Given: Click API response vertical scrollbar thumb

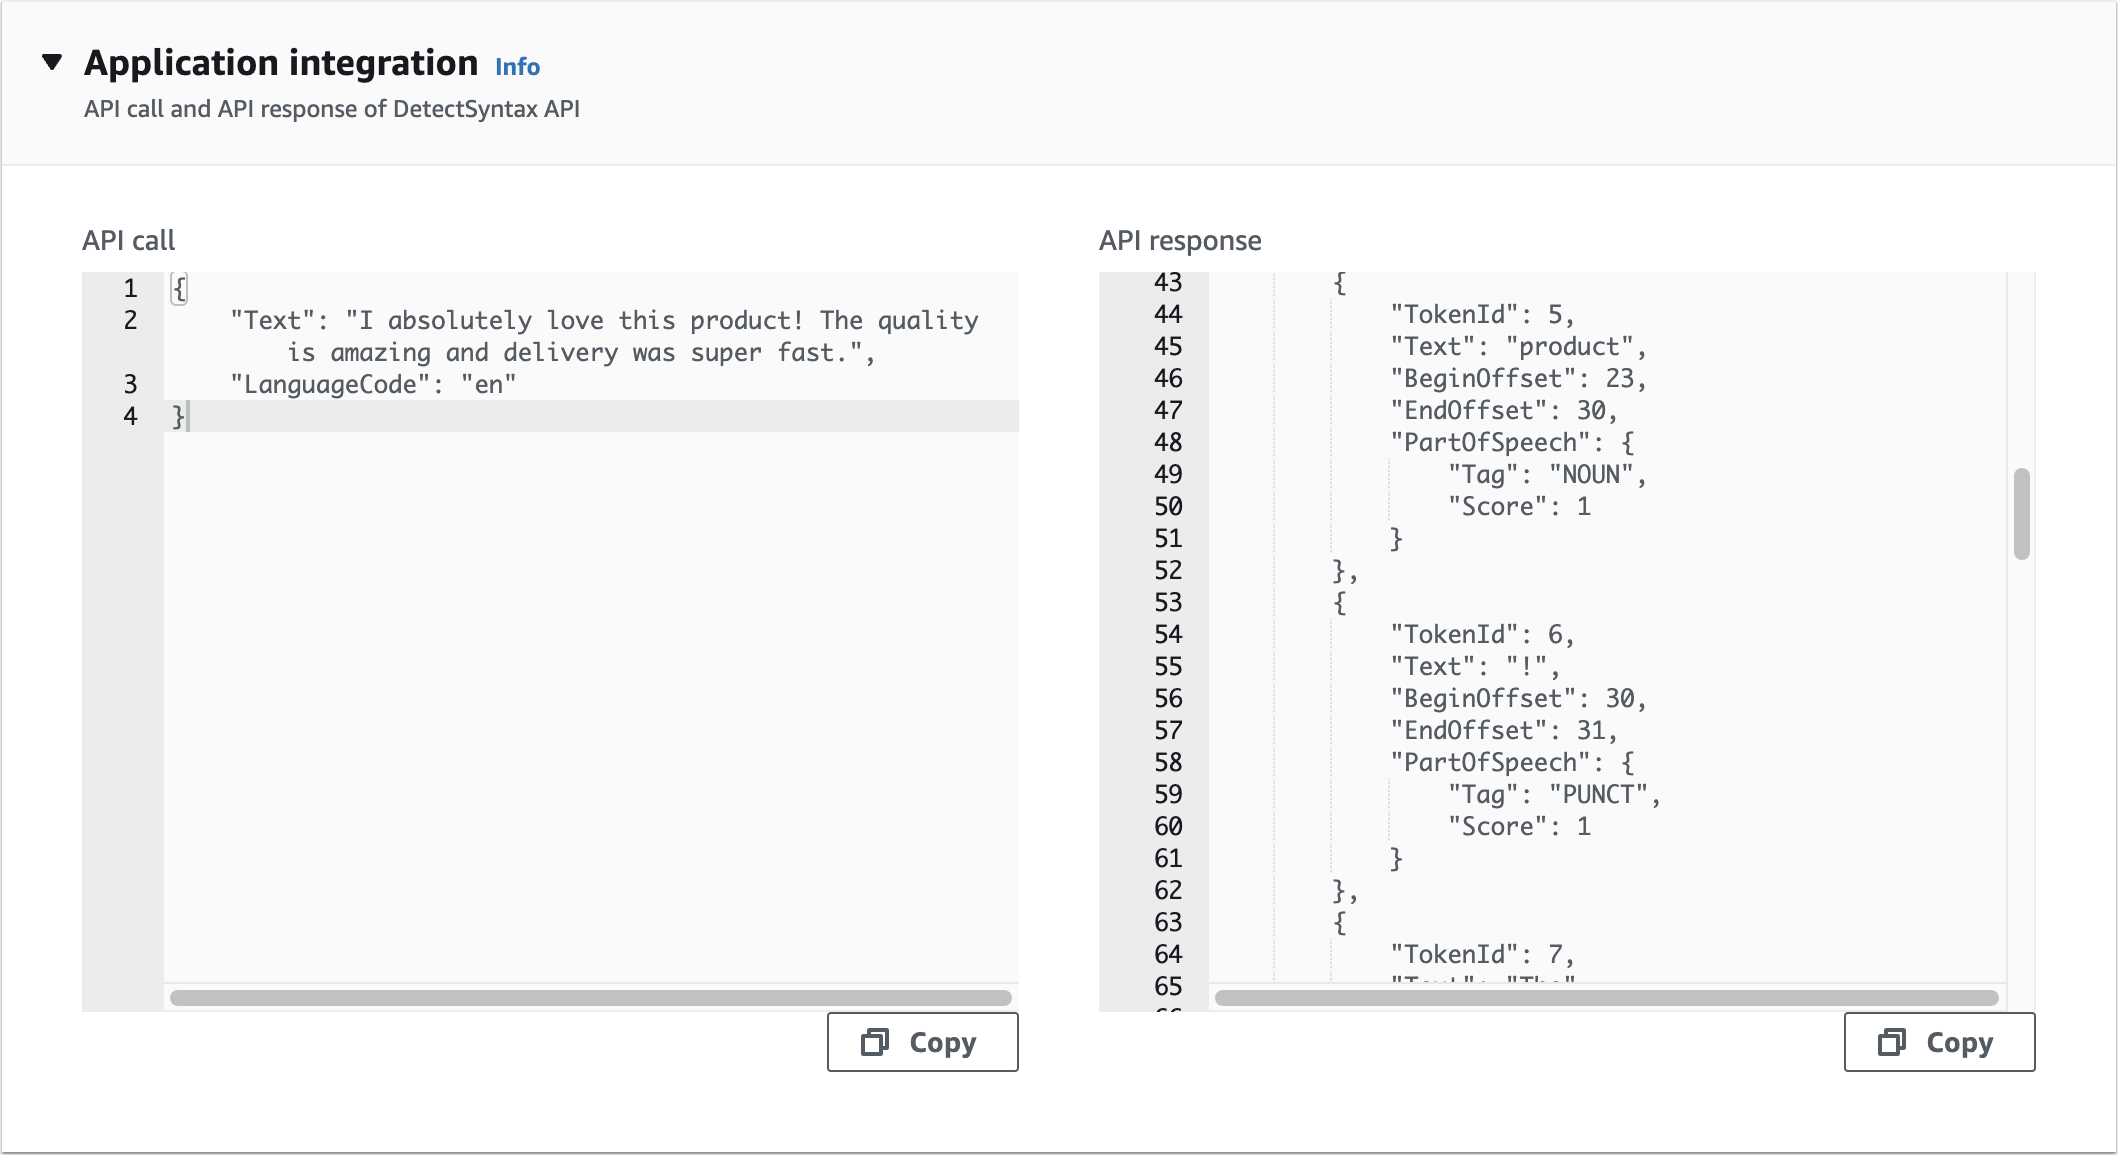Looking at the screenshot, I should pyautogui.click(x=2021, y=513).
